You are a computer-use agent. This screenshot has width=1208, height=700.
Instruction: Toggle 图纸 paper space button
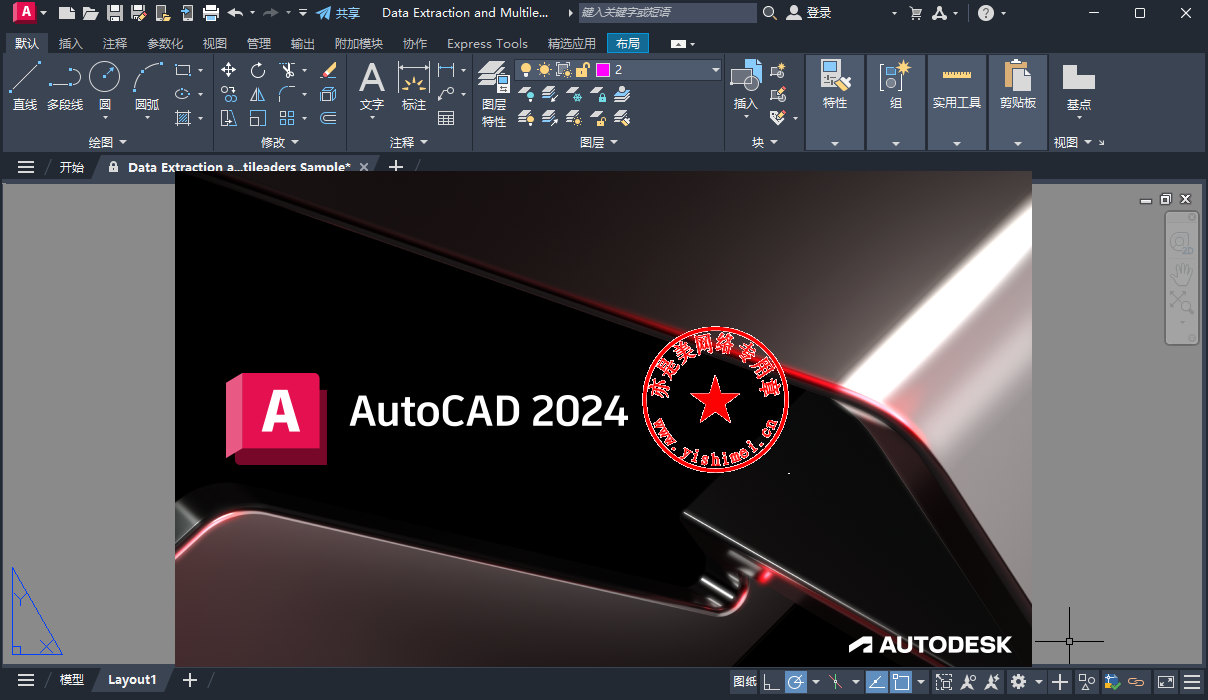(745, 682)
